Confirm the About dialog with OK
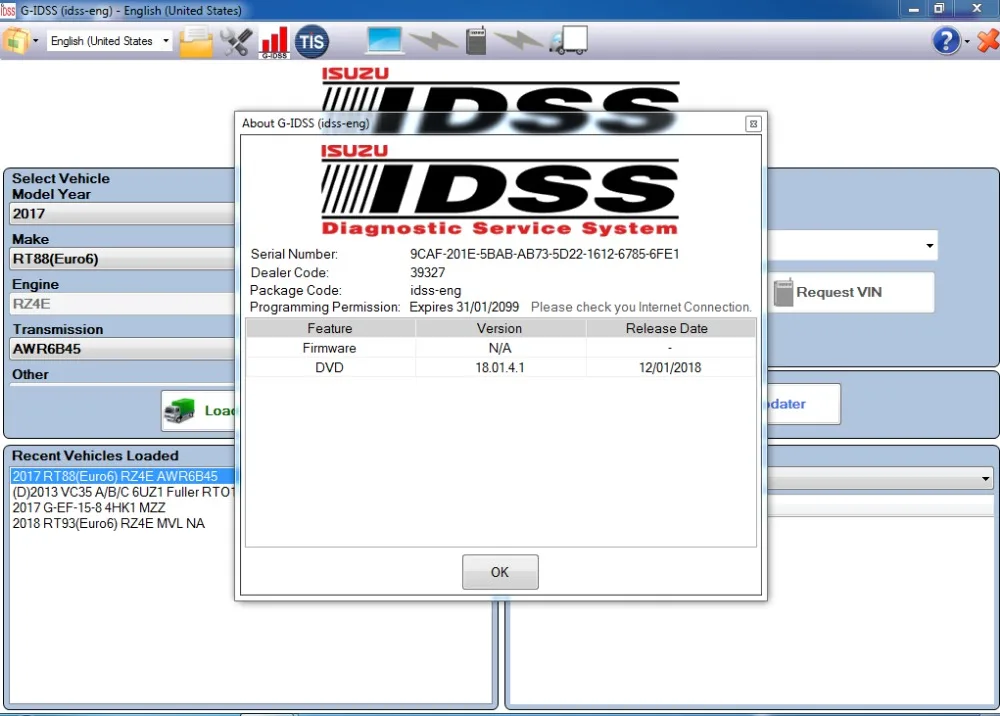1000x716 pixels. pyautogui.click(x=500, y=572)
